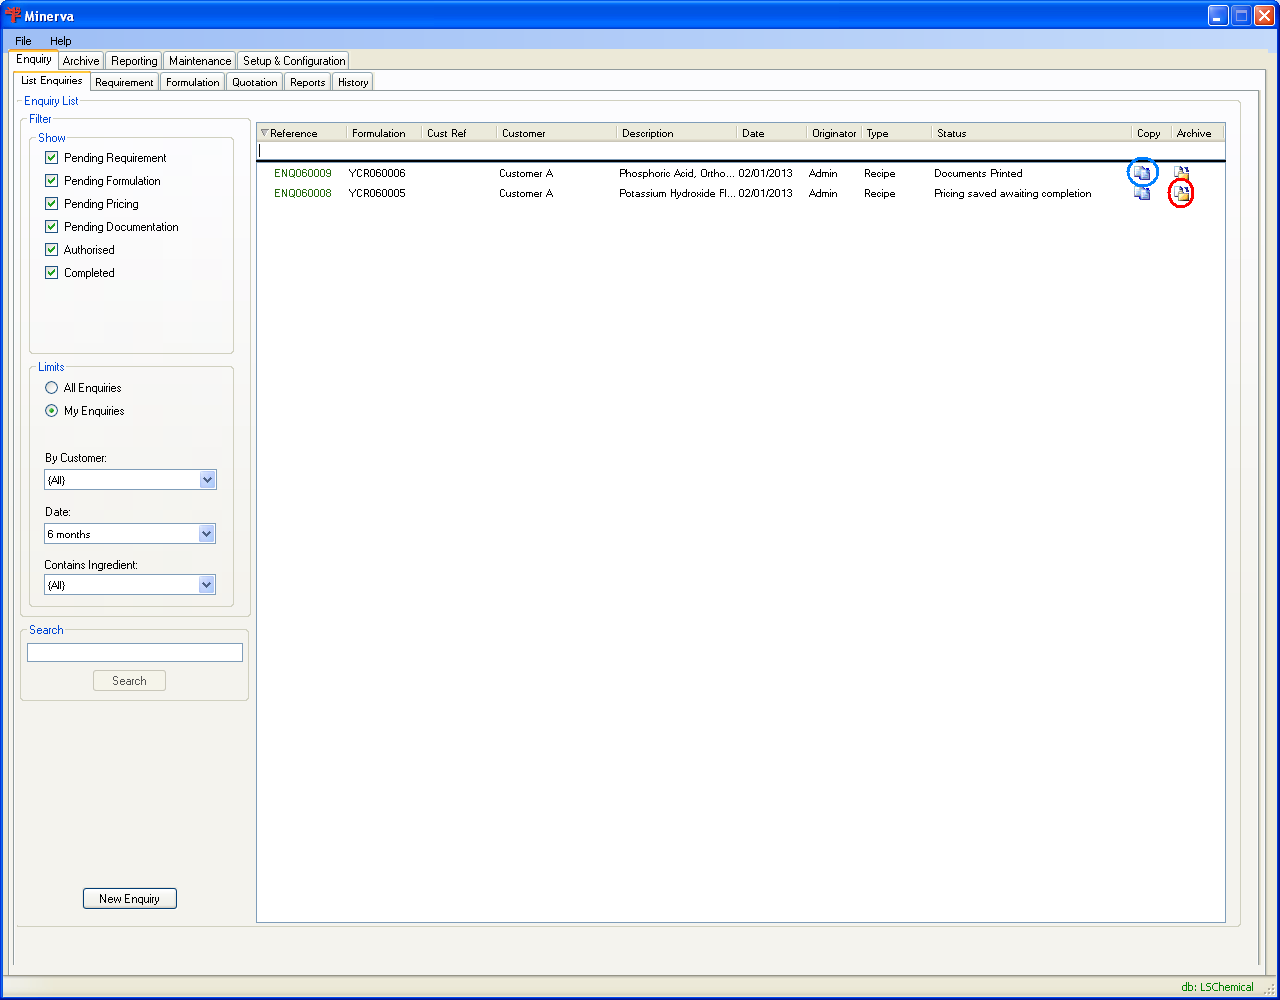1280x1000 pixels.
Task: Click the Documents Printed status cell
Action: [978, 173]
